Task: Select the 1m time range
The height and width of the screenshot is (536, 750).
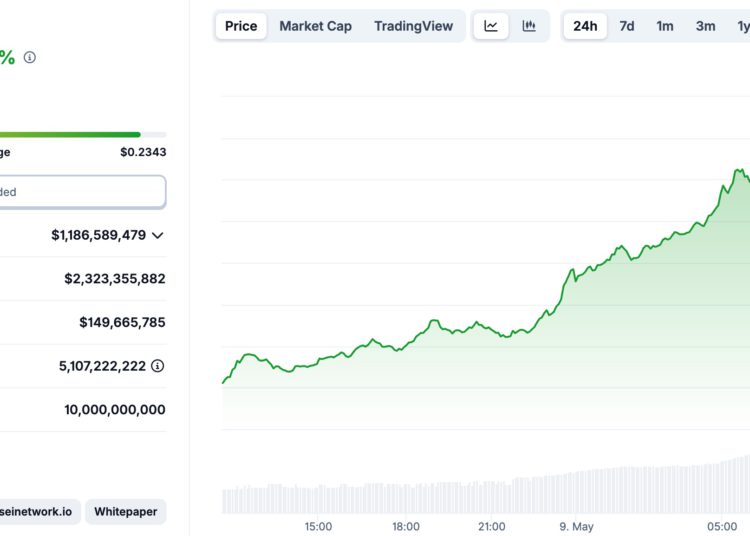Action: pyautogui.click(x=665, y=26)
